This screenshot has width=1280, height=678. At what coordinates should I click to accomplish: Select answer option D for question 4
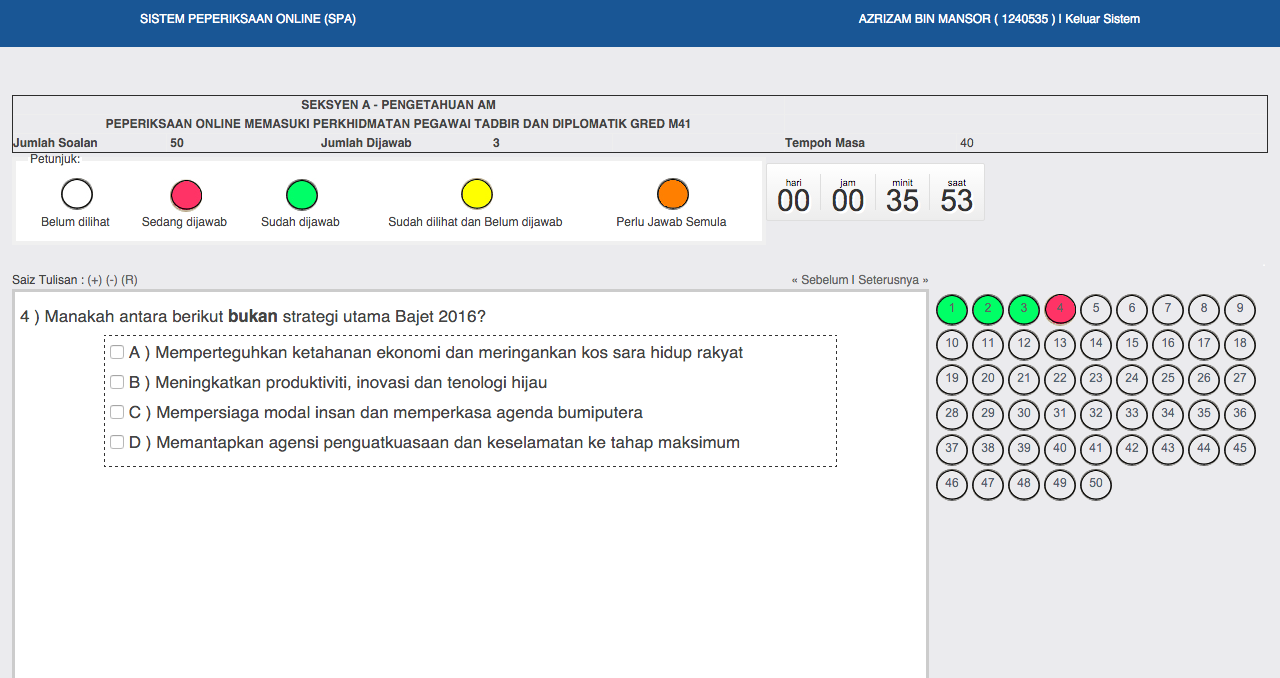pyautogui.click(x=117, y=442)
